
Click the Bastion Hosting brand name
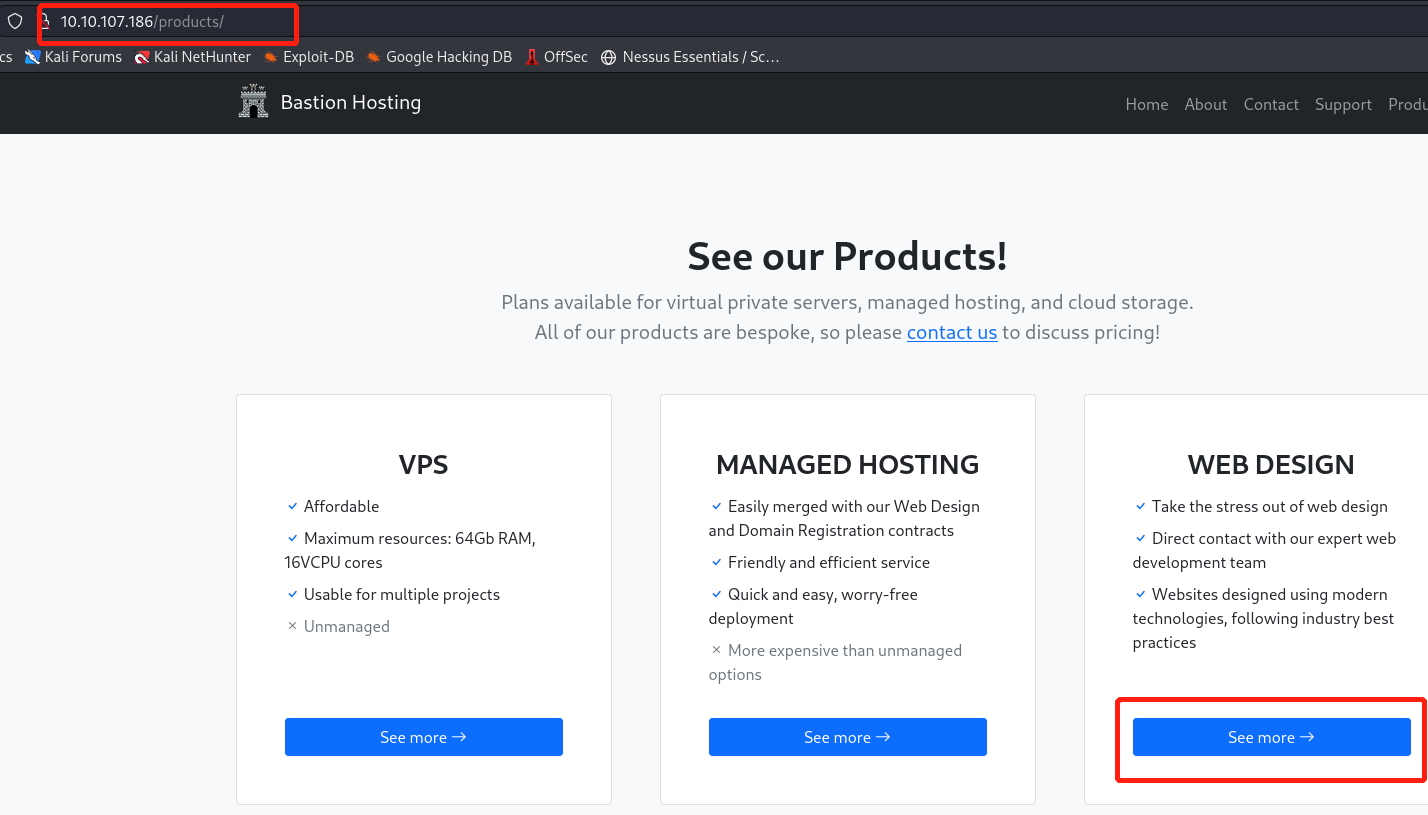coord(350,103)
